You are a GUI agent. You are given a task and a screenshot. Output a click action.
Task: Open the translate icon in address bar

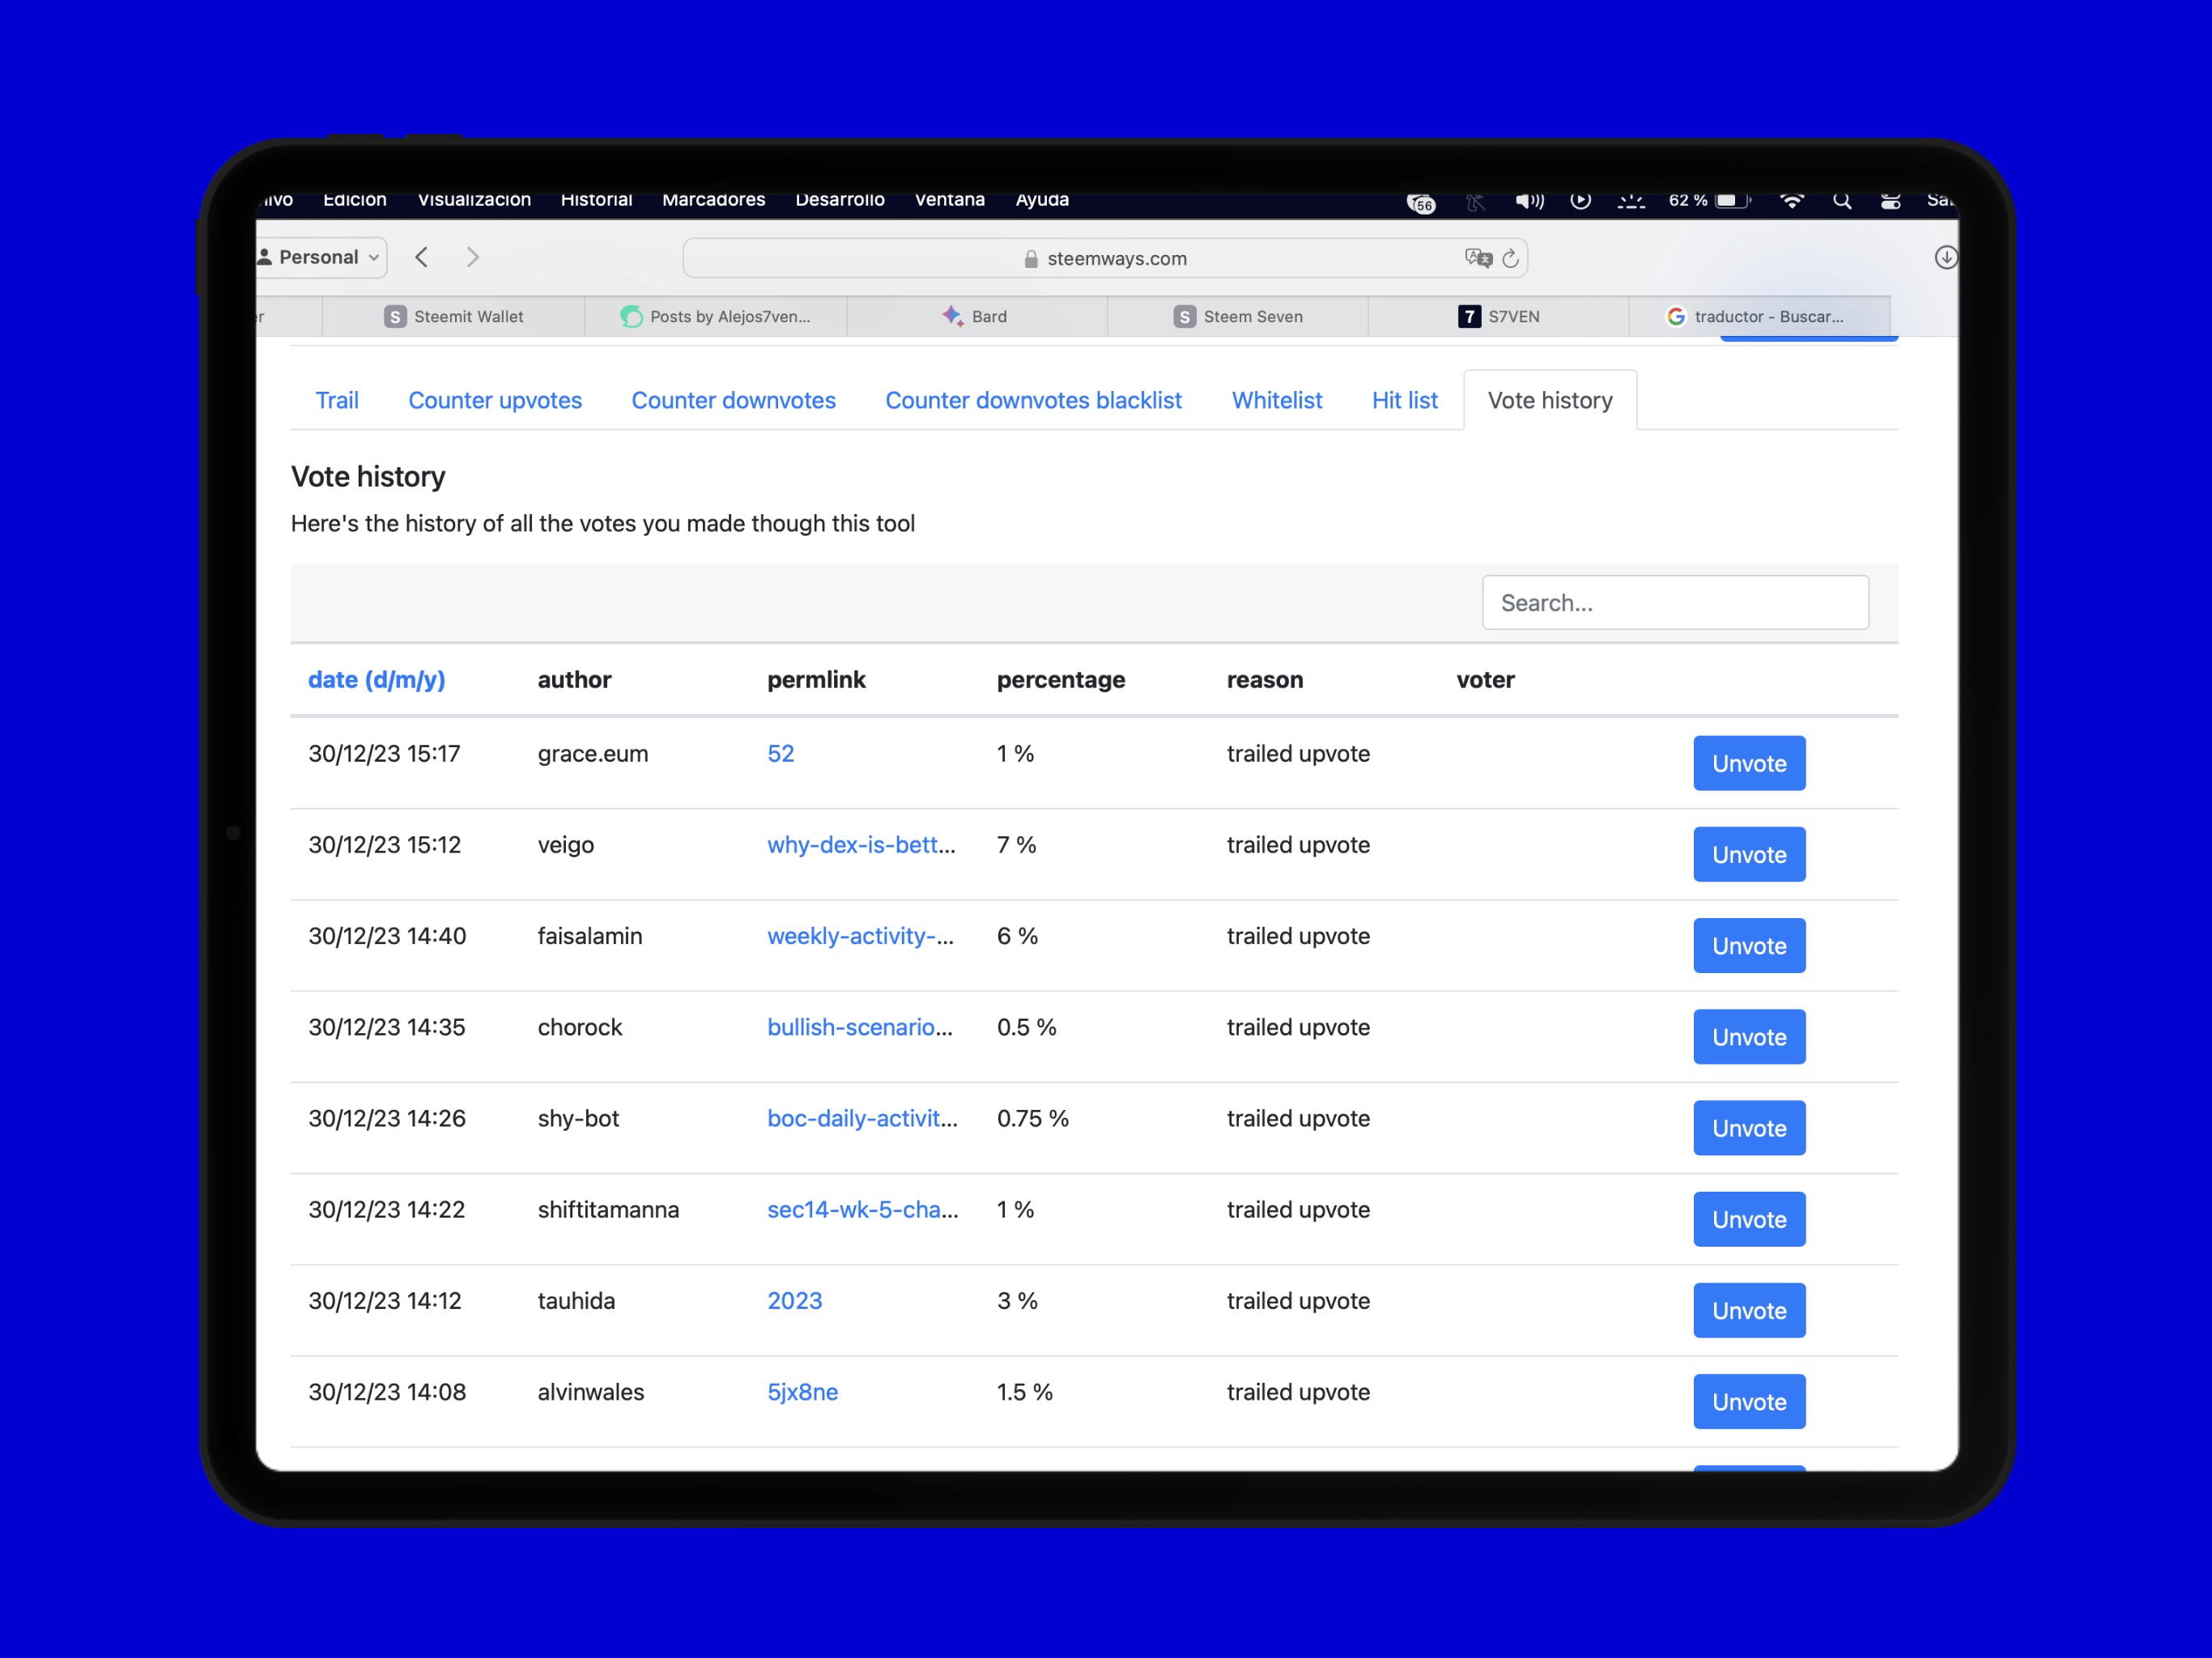coord(1477,258)
